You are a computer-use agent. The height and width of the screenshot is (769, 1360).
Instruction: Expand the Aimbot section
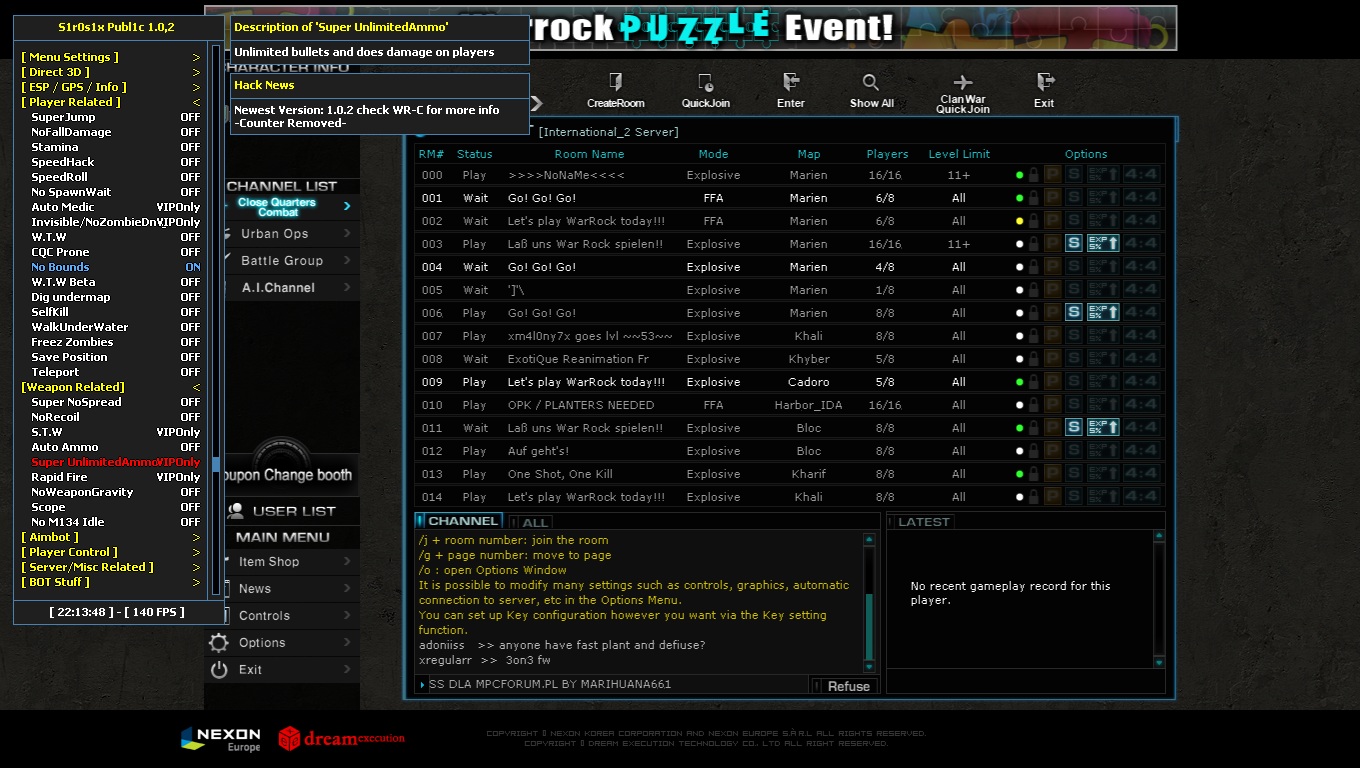click(x=111, y=537)
